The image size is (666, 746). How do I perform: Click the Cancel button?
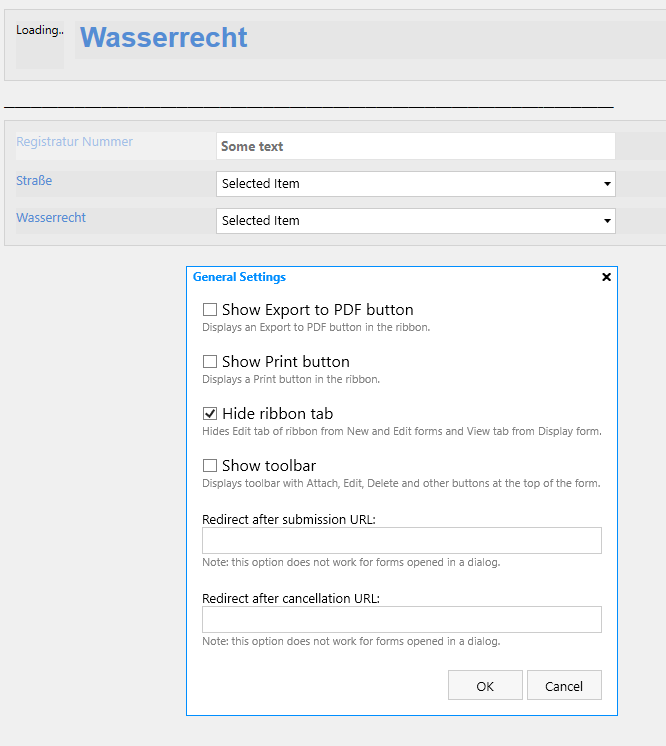(564, 685)
